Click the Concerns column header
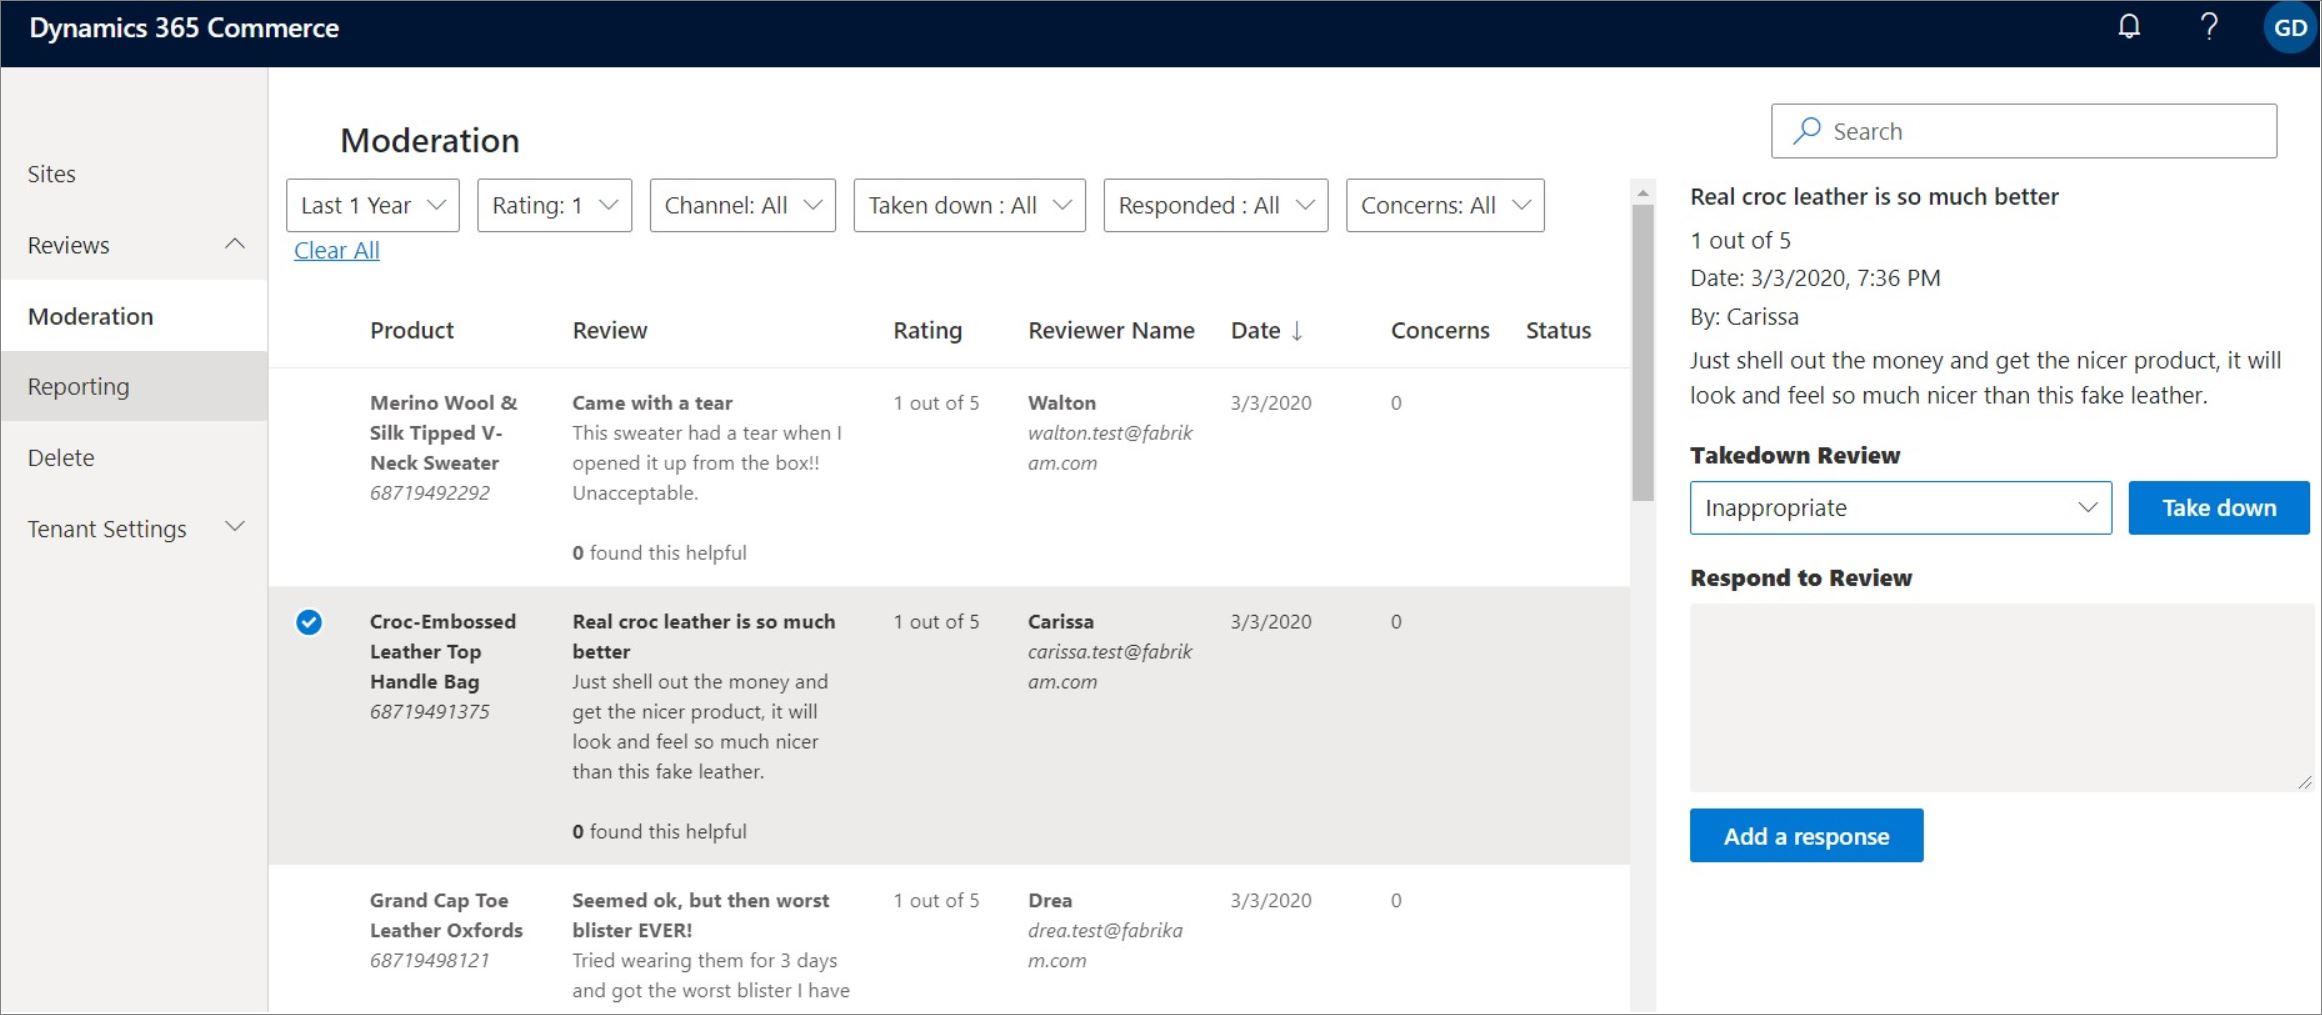The image size is (2322, 1015). 1440,330
